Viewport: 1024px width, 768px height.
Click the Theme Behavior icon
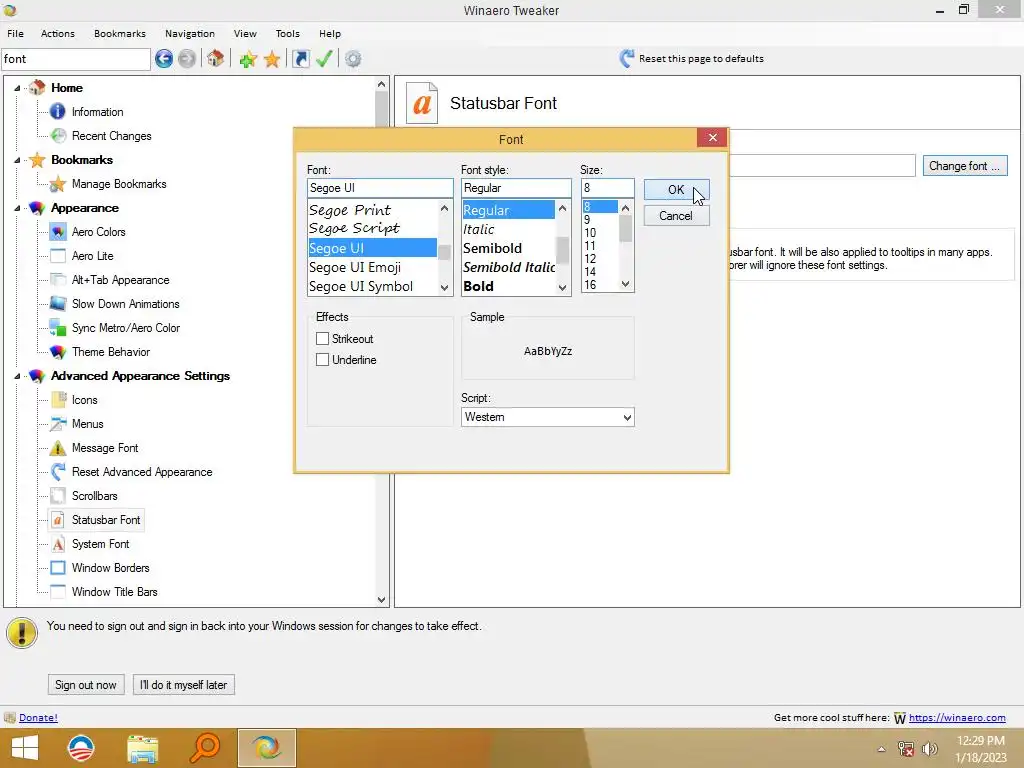point(58,352)
